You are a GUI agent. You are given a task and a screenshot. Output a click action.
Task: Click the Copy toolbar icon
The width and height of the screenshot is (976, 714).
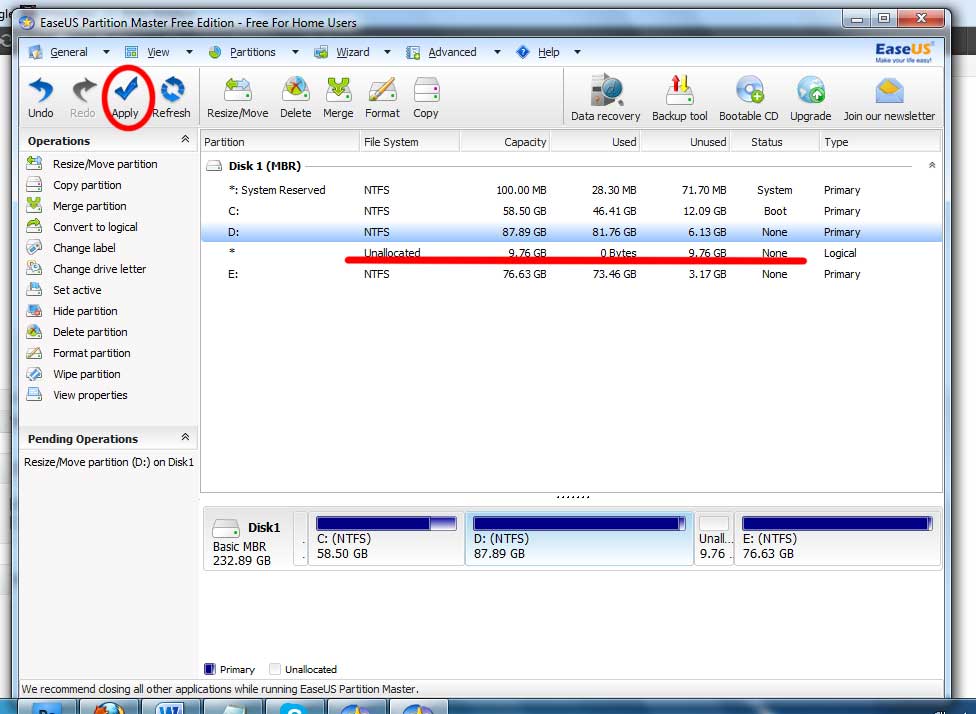[x=426, y=97]
